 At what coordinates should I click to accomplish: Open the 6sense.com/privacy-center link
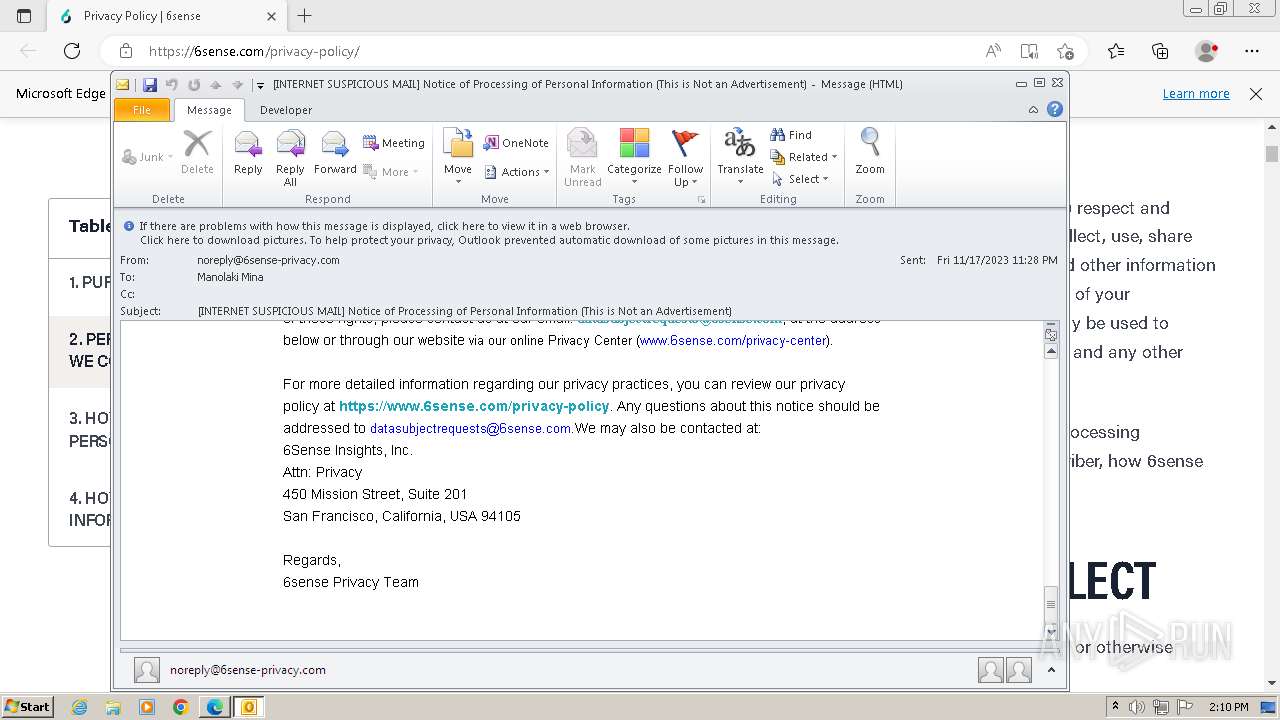[x=733, y=341]
